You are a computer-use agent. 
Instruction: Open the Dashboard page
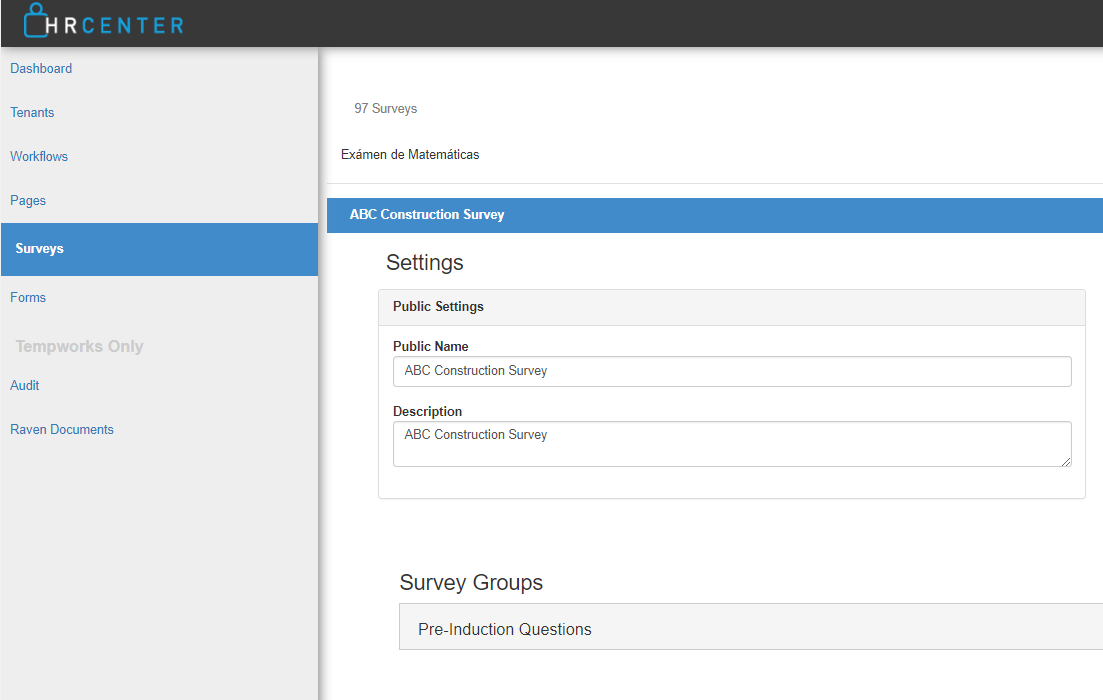pos(41,69)
